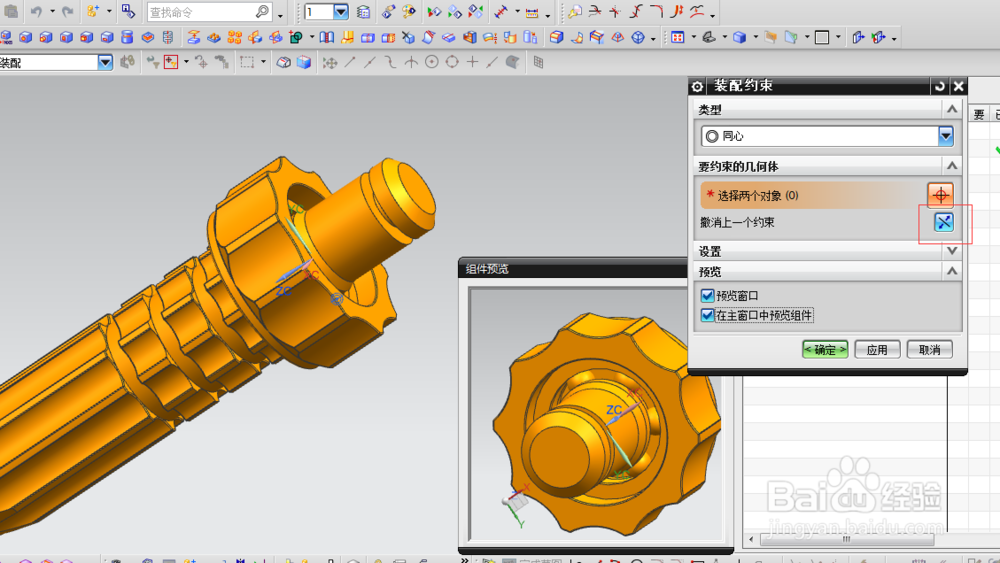Open dropdown arrow next to black square icon
Image resolution: width=1000 pixels, height=563 pixels.
click(x=838, y=38)
